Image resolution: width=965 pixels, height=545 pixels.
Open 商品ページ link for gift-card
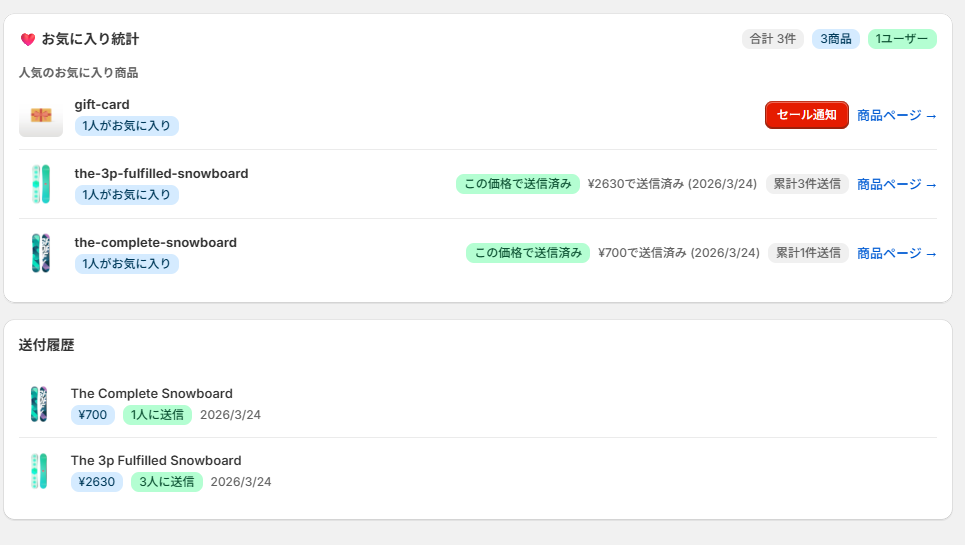click(896, 116)
